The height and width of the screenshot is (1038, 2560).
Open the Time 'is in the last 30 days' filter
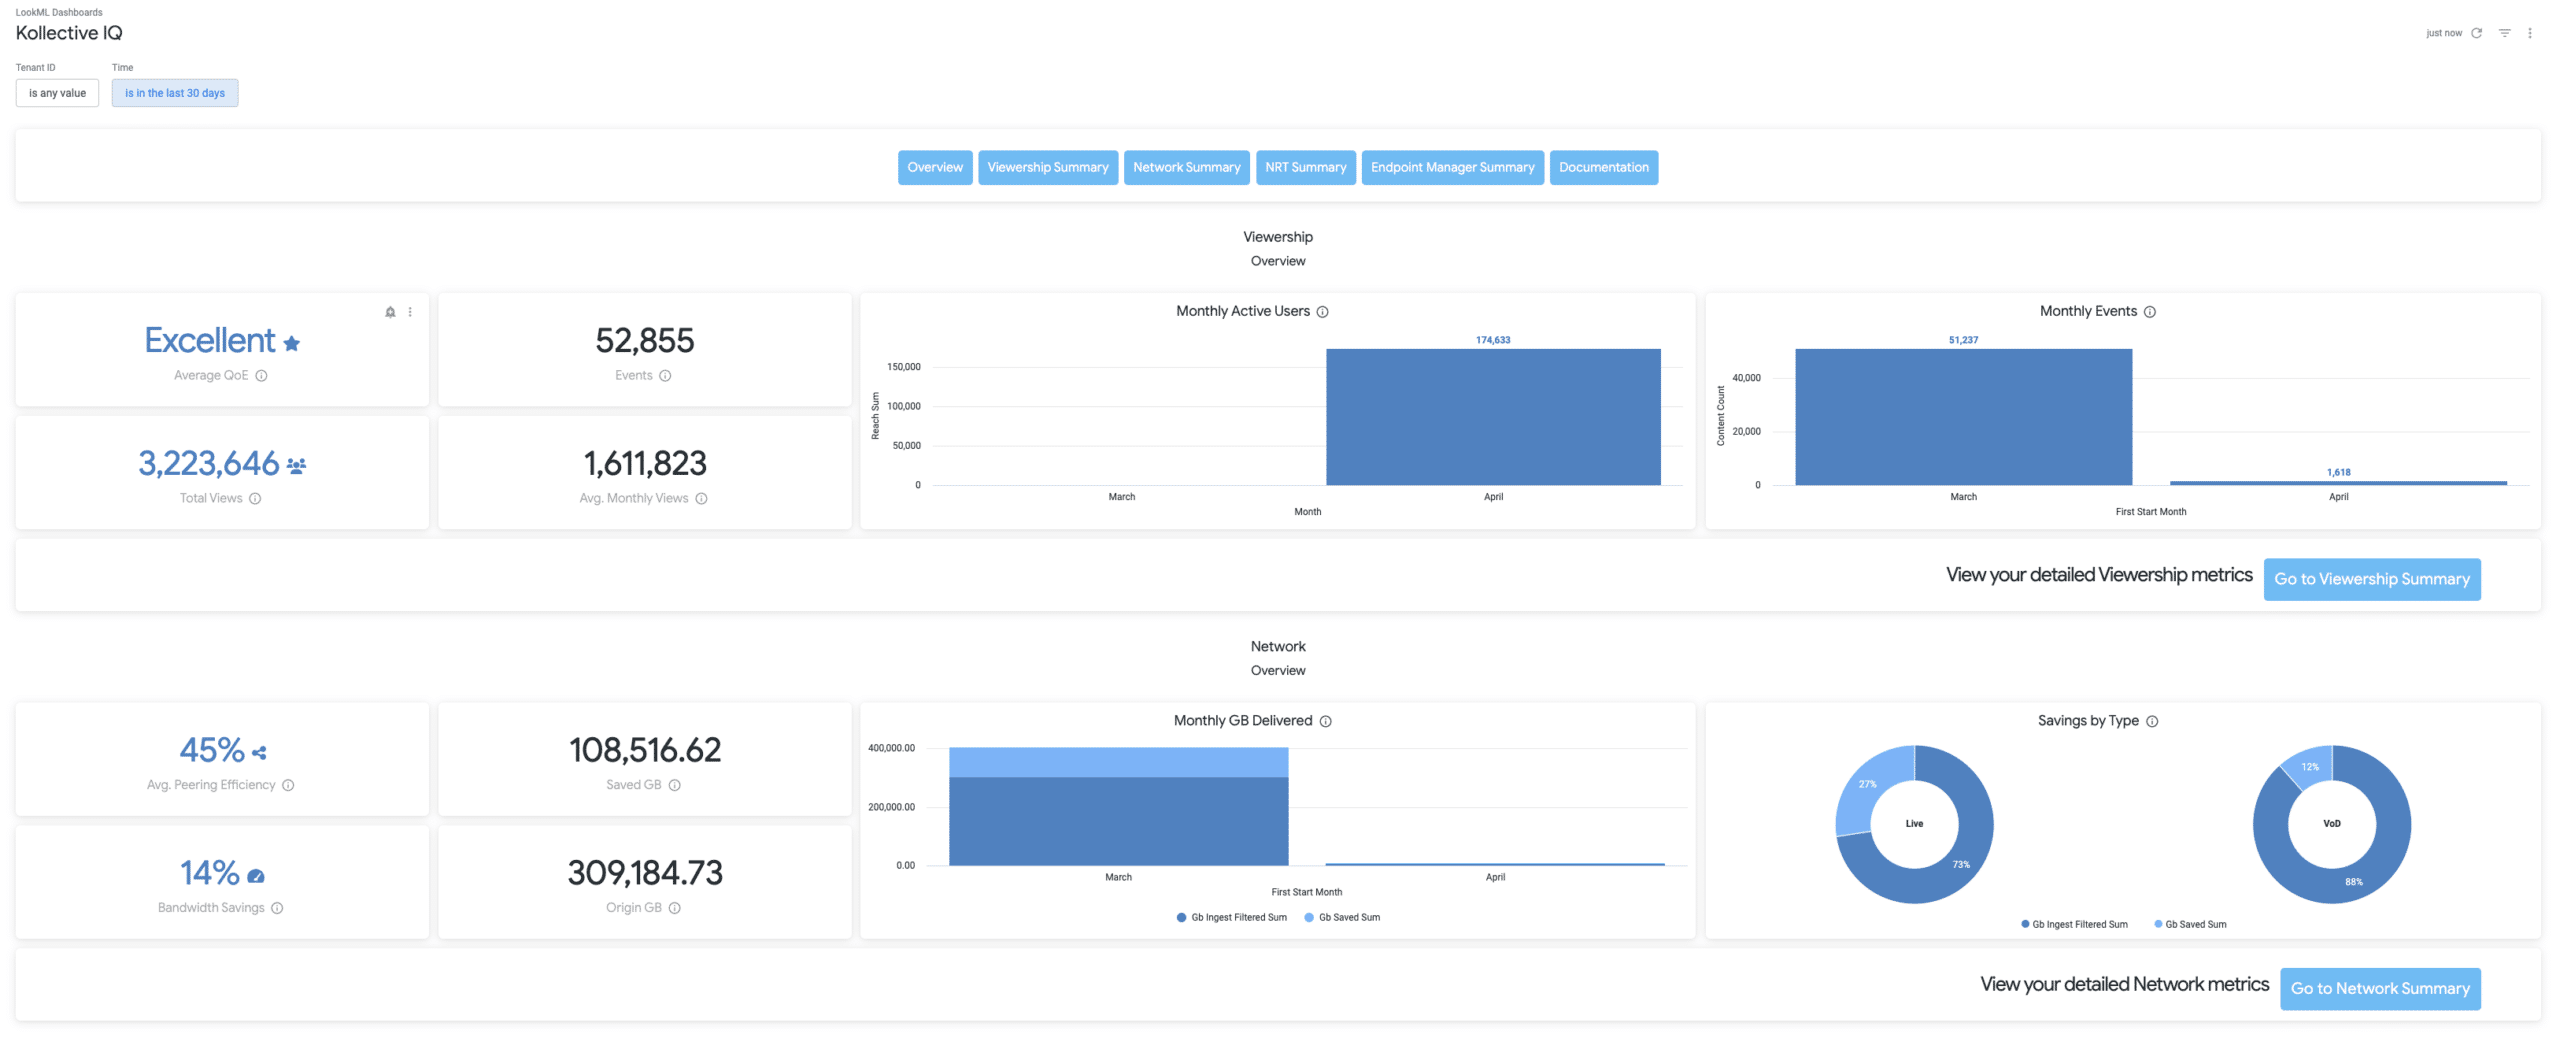tap(175, 92)
